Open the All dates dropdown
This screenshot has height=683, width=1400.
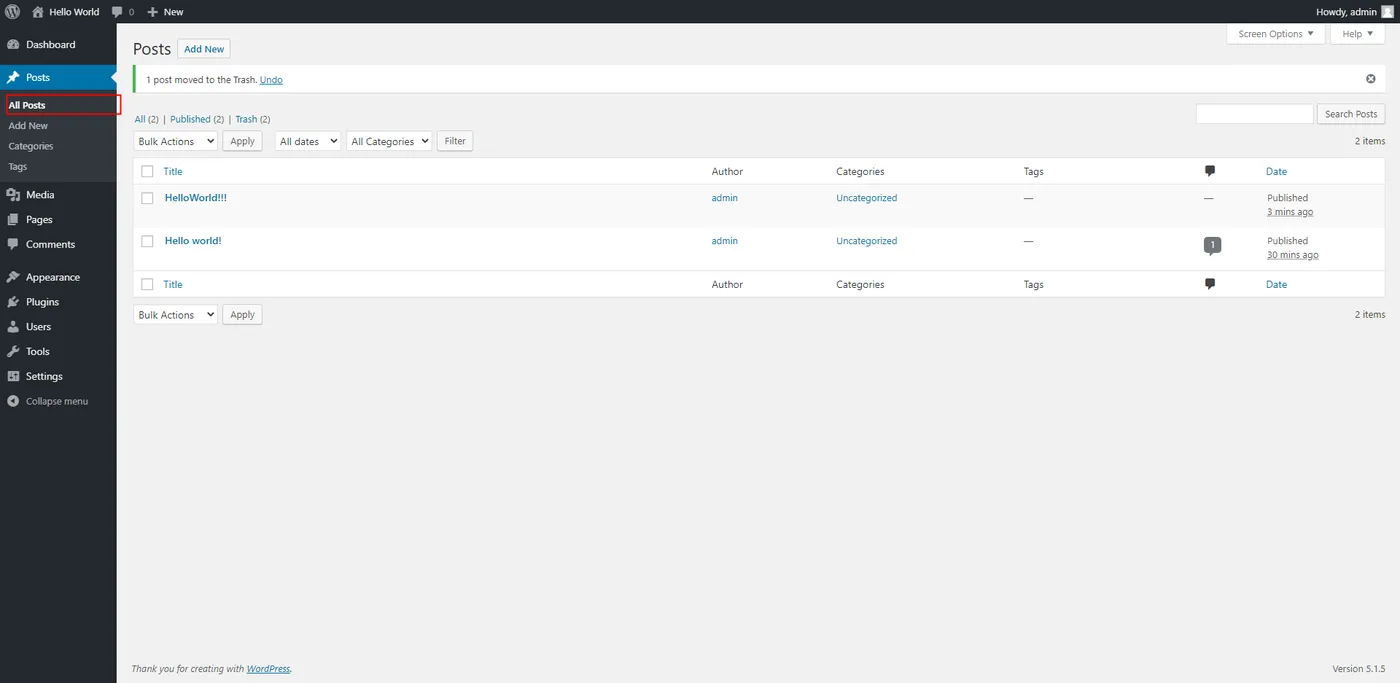[x=307, y=142]
